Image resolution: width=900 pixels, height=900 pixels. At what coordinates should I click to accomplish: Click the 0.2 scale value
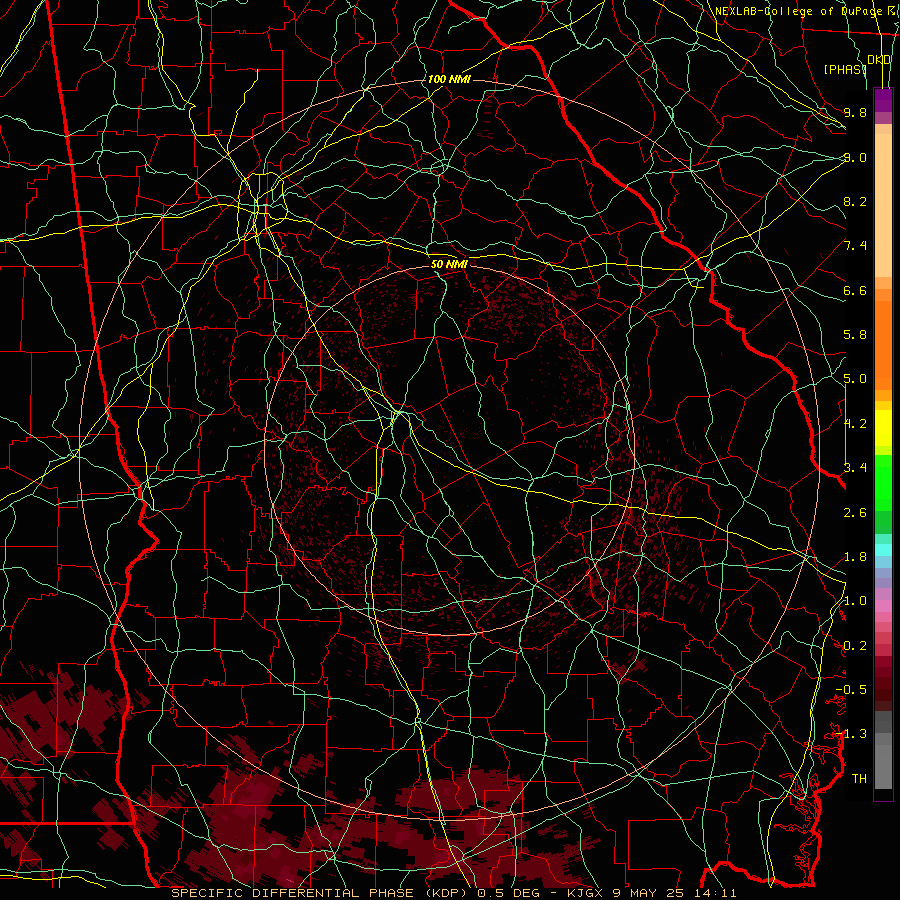855,646
